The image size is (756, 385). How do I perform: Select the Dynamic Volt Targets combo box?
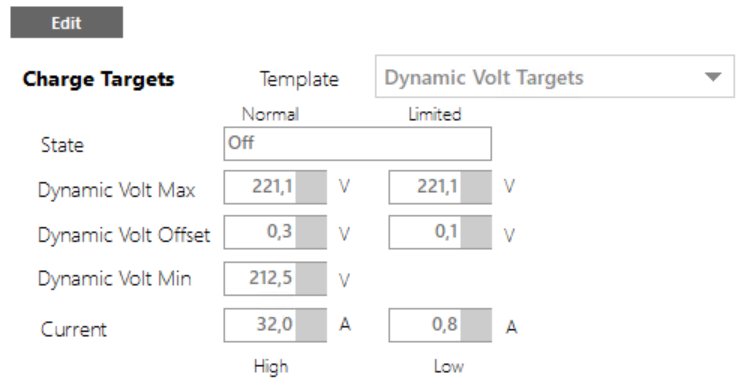tap(555, 77)
